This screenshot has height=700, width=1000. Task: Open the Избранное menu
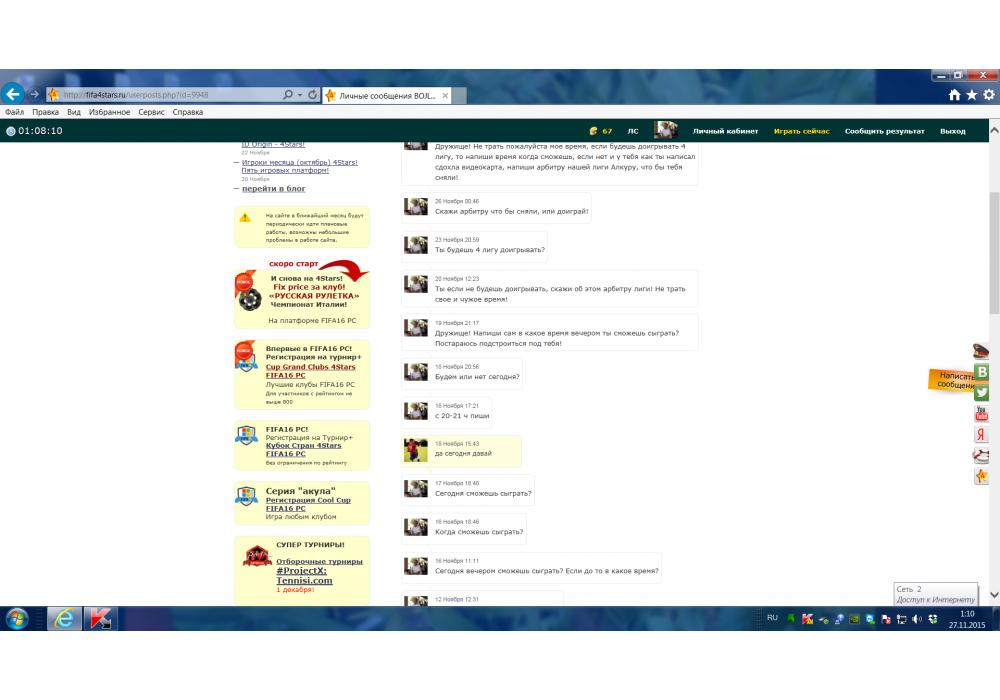point(109,113)
